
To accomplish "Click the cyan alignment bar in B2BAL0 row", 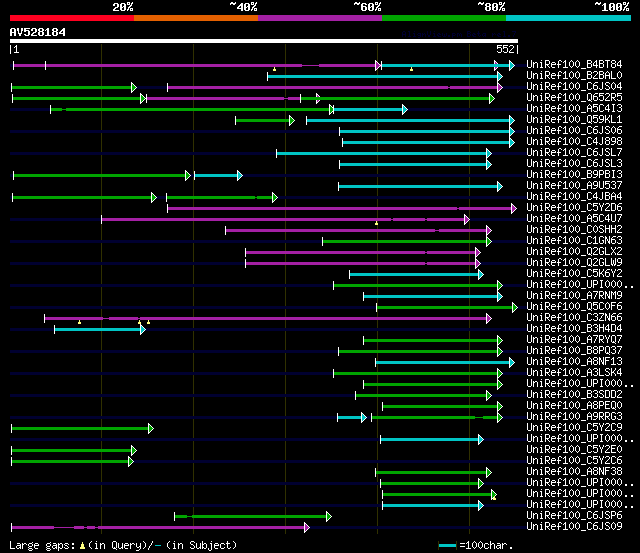I will click(385, 76).
